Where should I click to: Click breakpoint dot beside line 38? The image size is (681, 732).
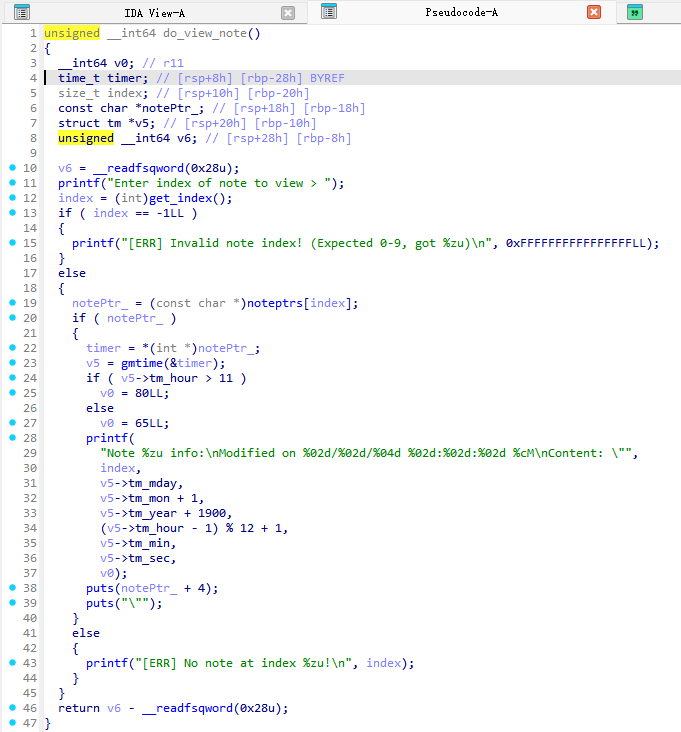[x=12, y=588]
